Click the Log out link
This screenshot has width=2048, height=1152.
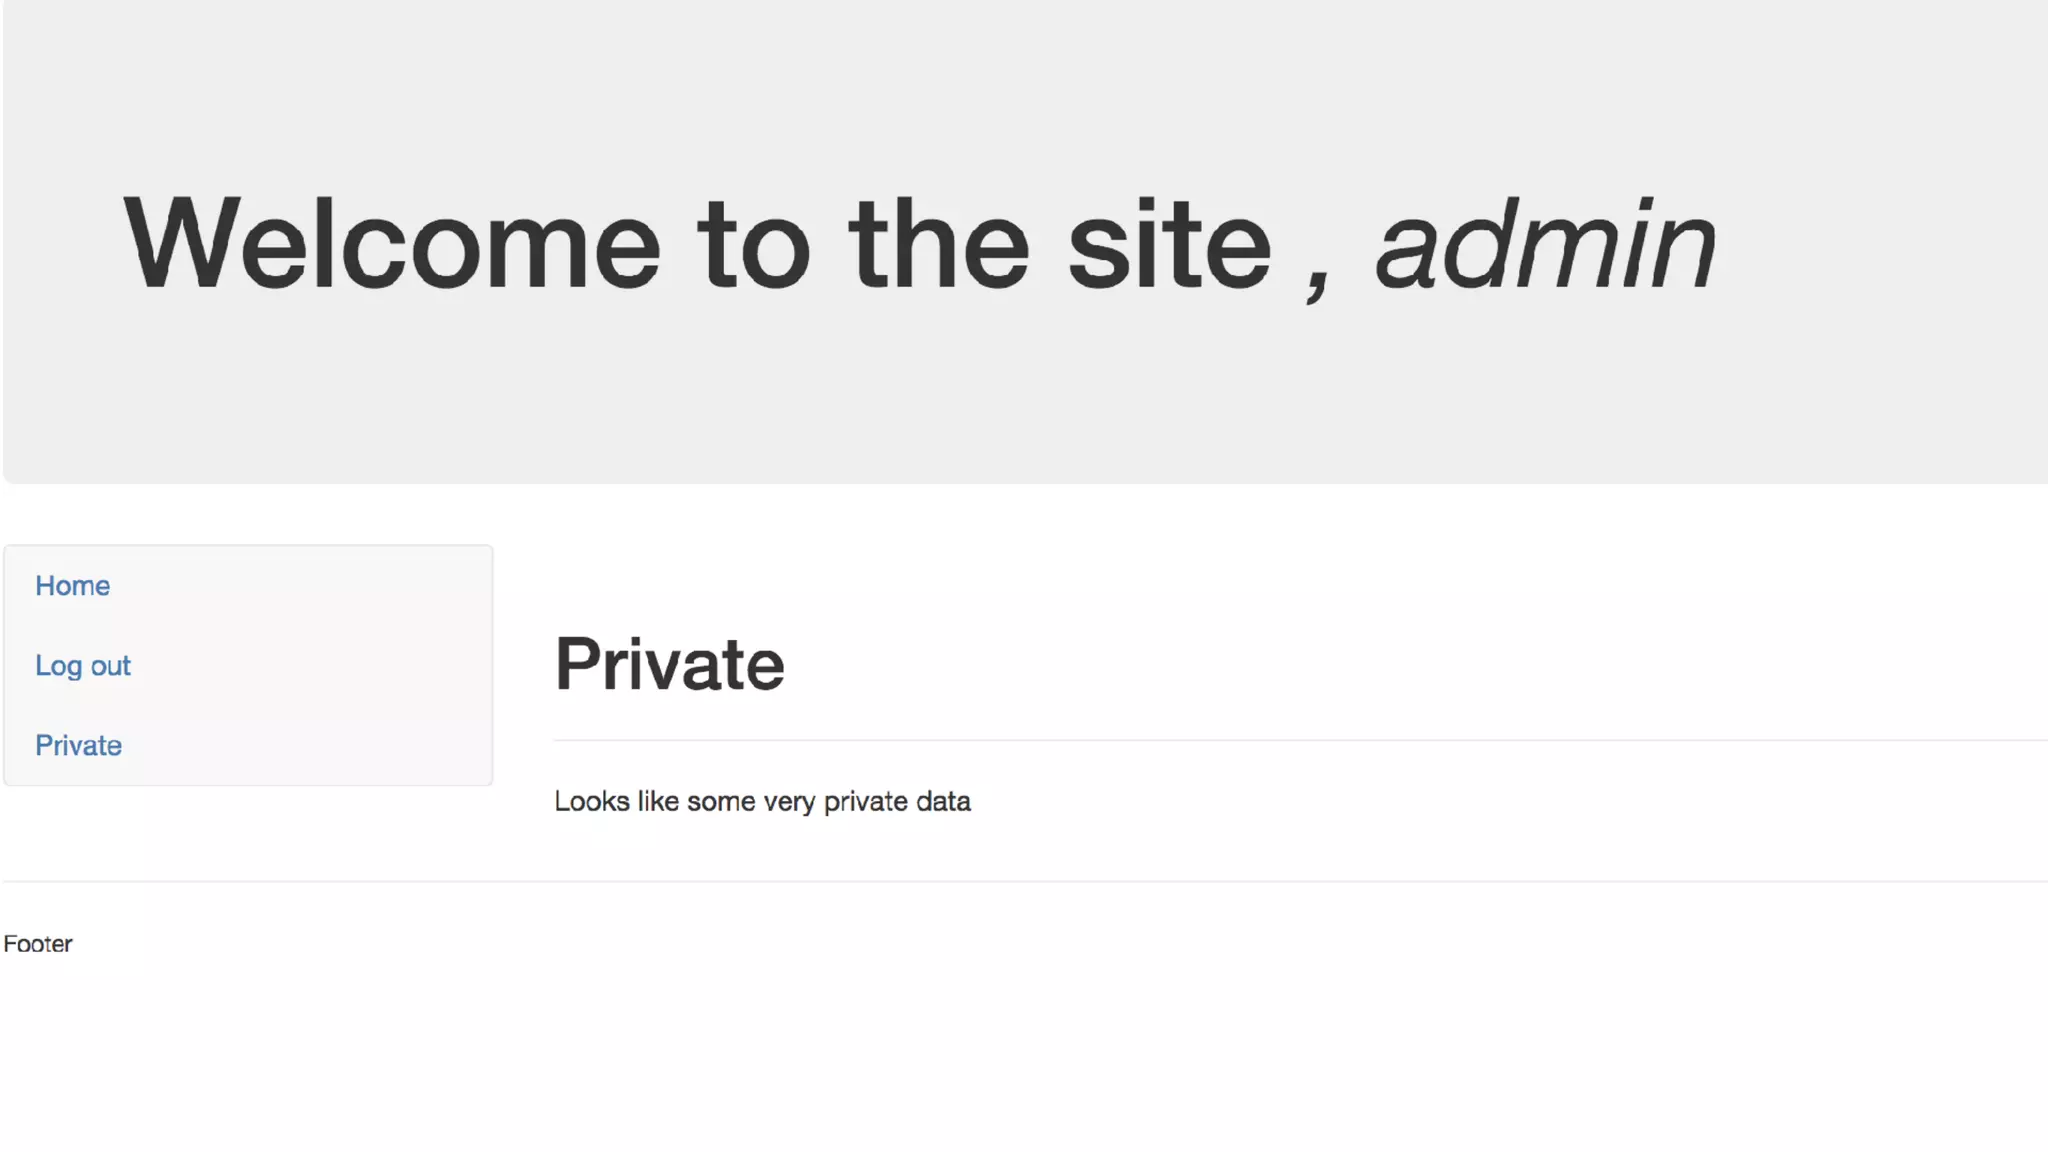83,666
